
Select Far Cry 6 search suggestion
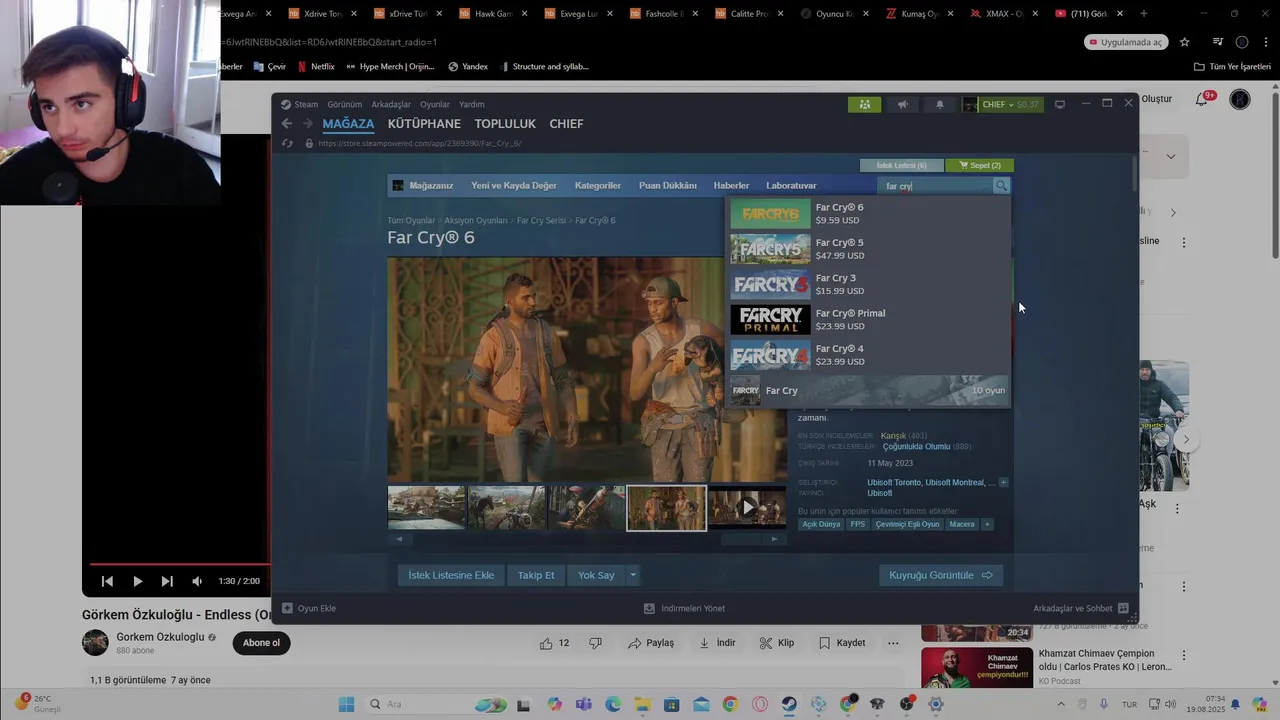click(x=868, y=214)
